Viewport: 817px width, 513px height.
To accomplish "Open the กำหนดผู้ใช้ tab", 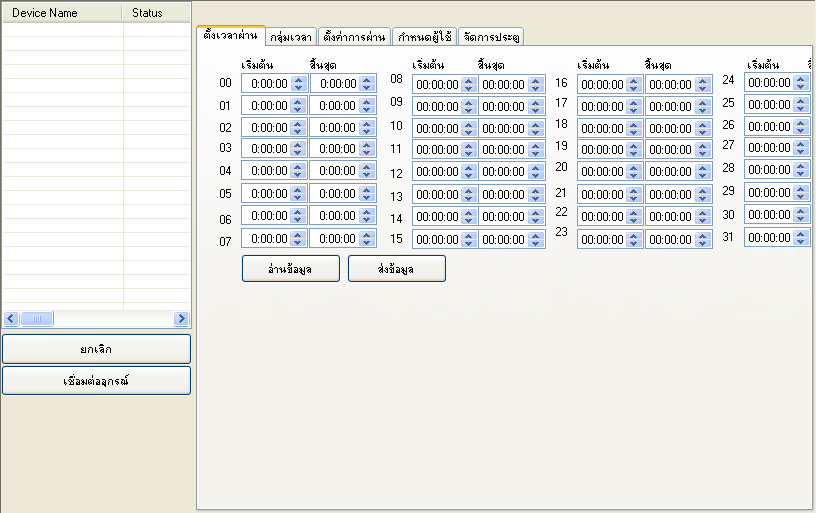I will point(425,37).
